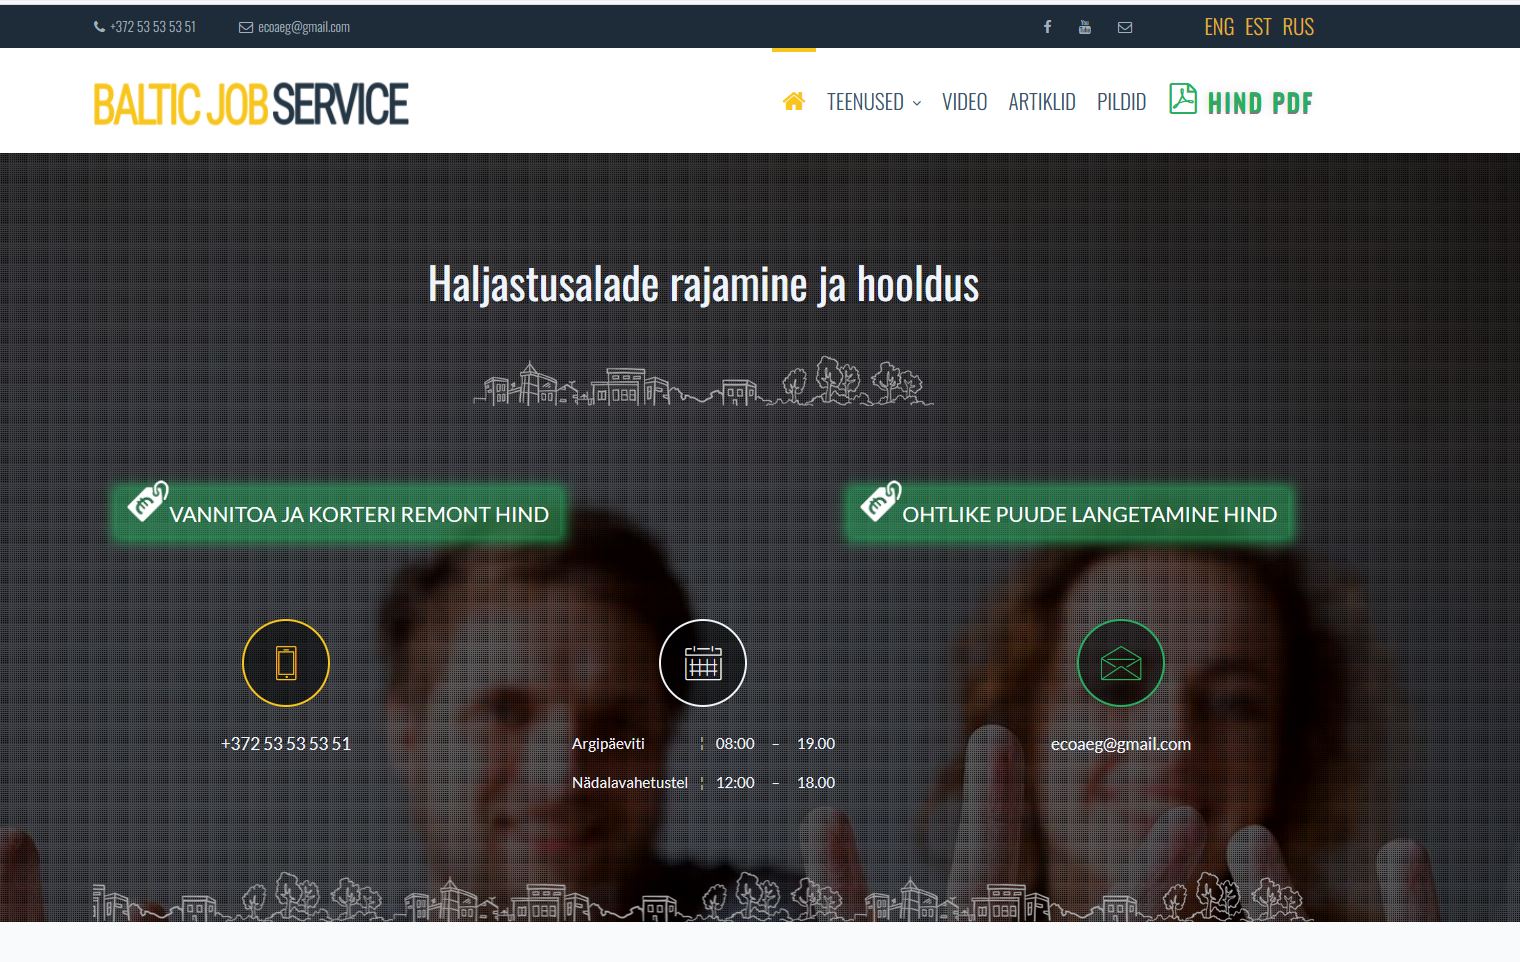The height and width of the screenshot is (962, 1520).
Task: Click Ohtlike puude langetamine hind button
Action: point(1070,514)
